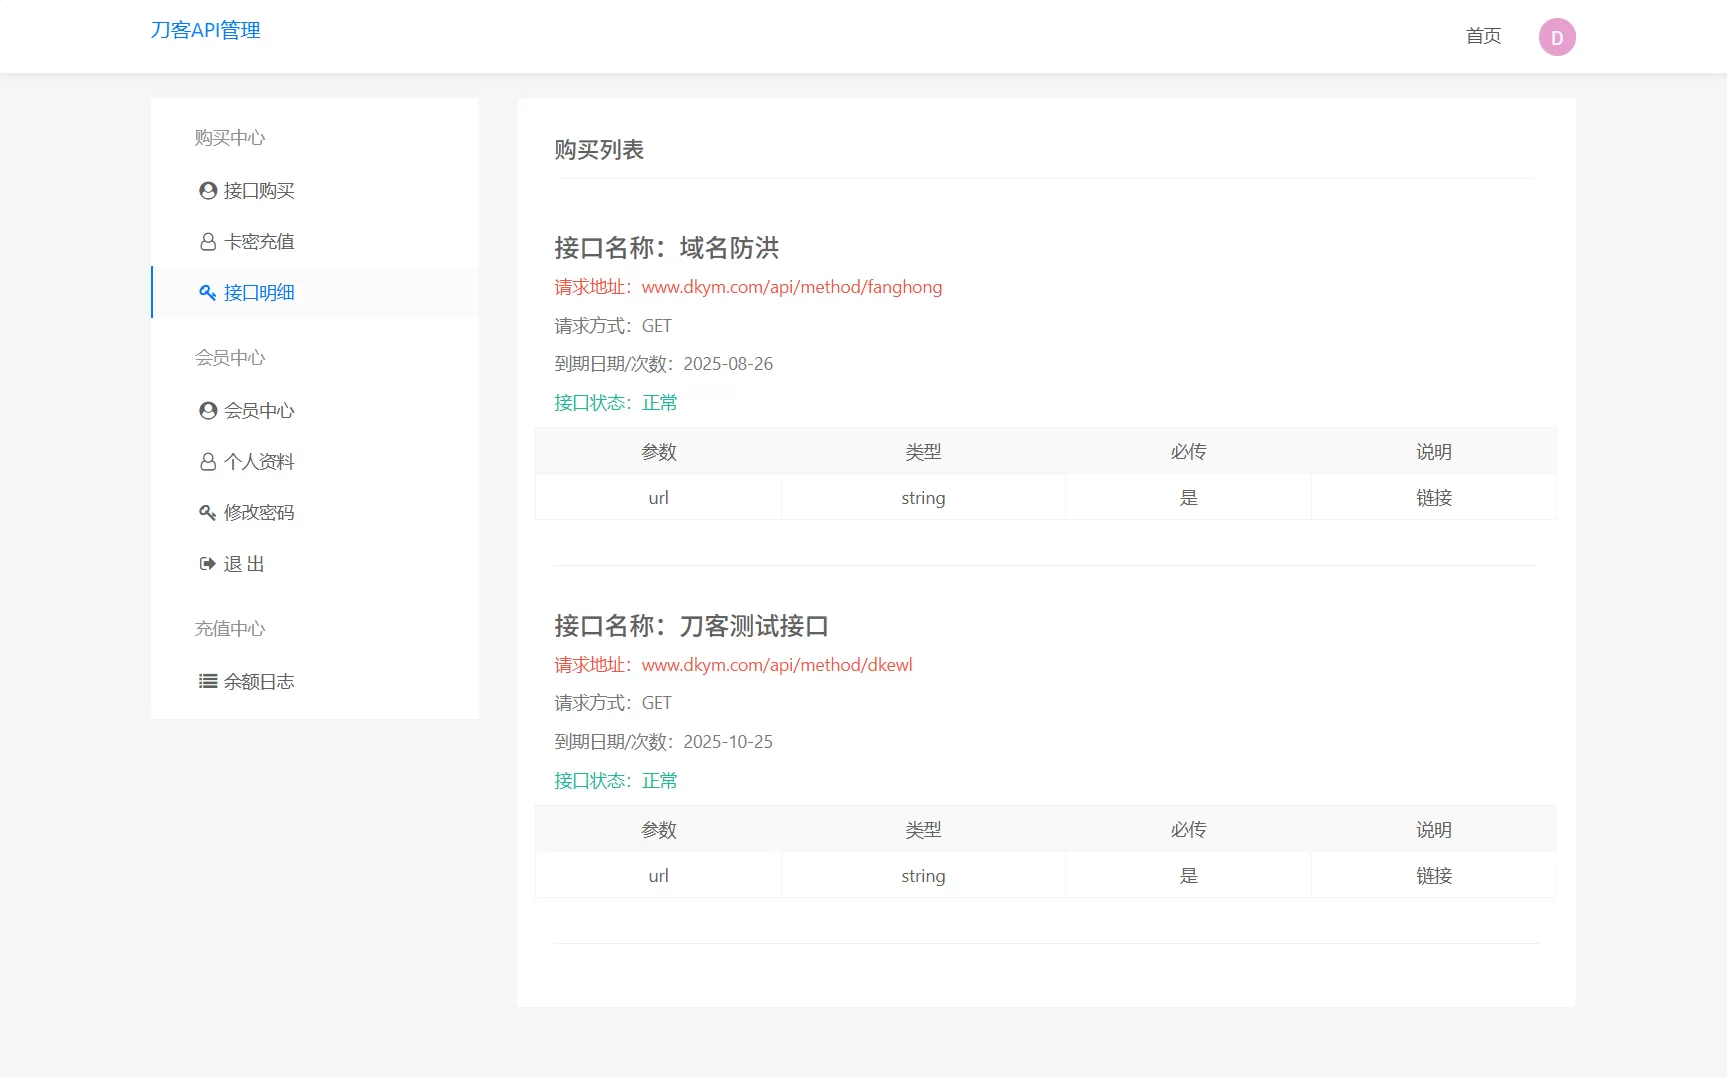Click the 会员中心 section header

[x=230, y=357]
